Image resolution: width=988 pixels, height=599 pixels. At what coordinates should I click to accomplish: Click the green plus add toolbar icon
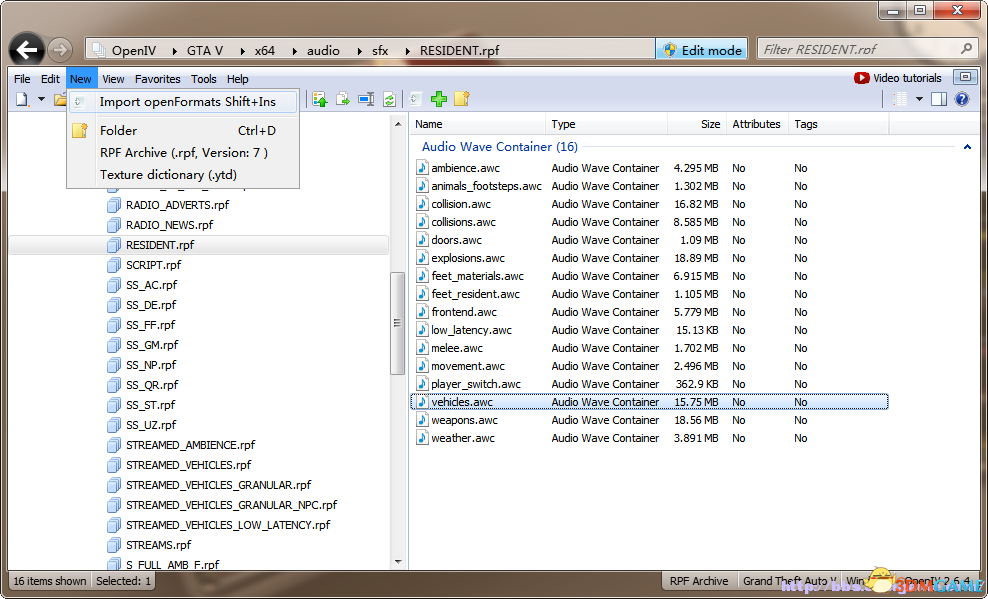pos(439,99)
